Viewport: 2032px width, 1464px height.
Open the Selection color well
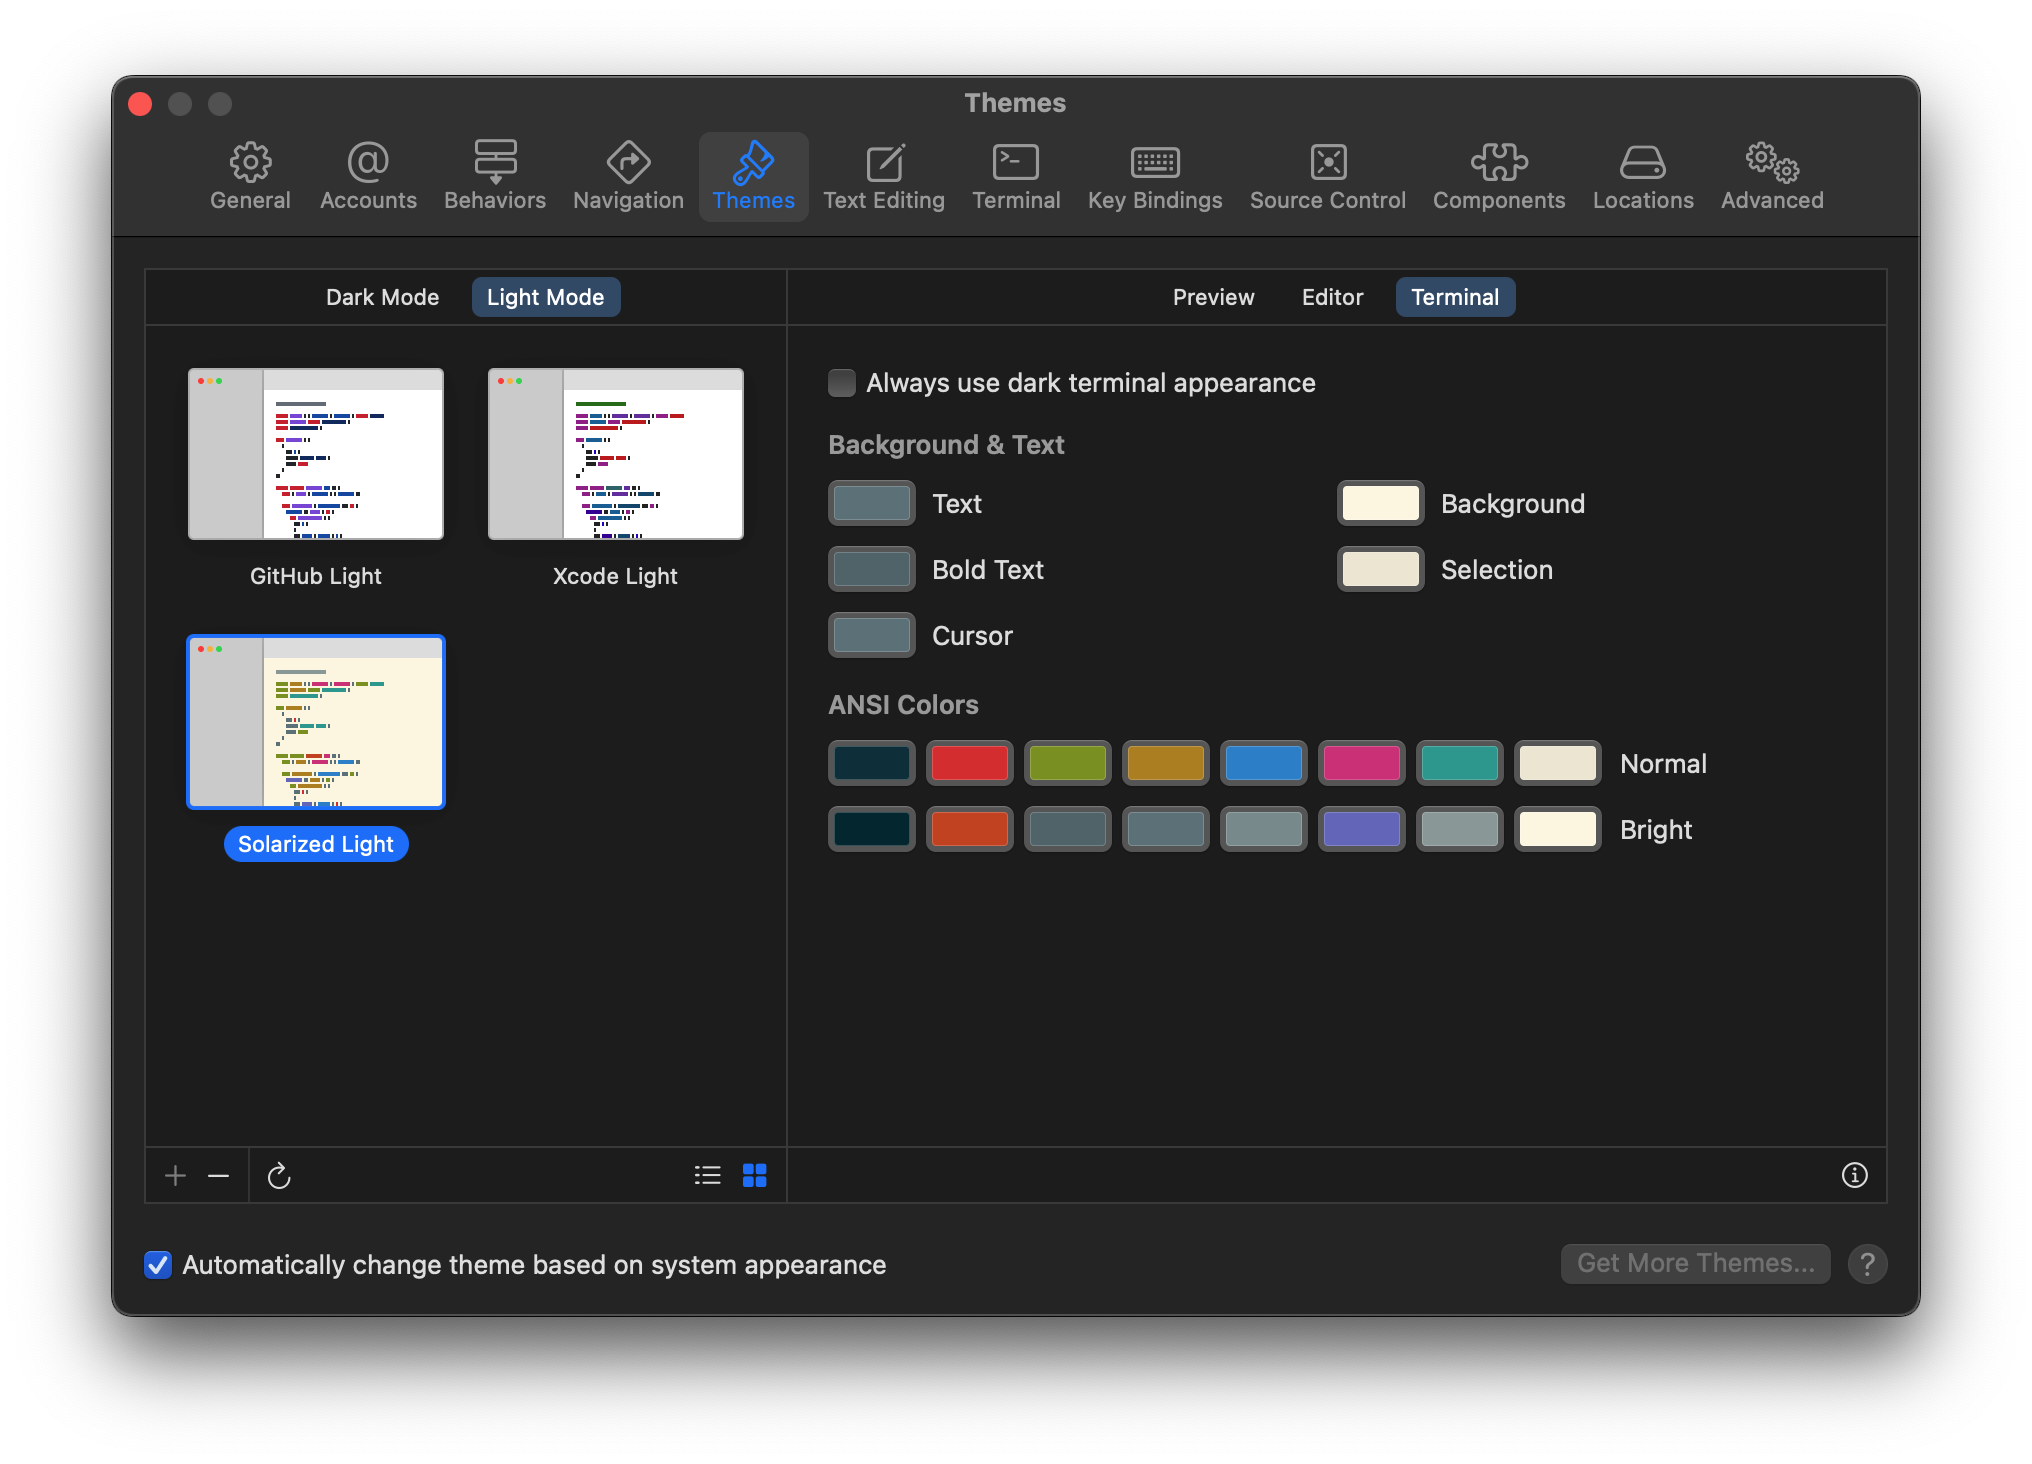pos(1380,569)
